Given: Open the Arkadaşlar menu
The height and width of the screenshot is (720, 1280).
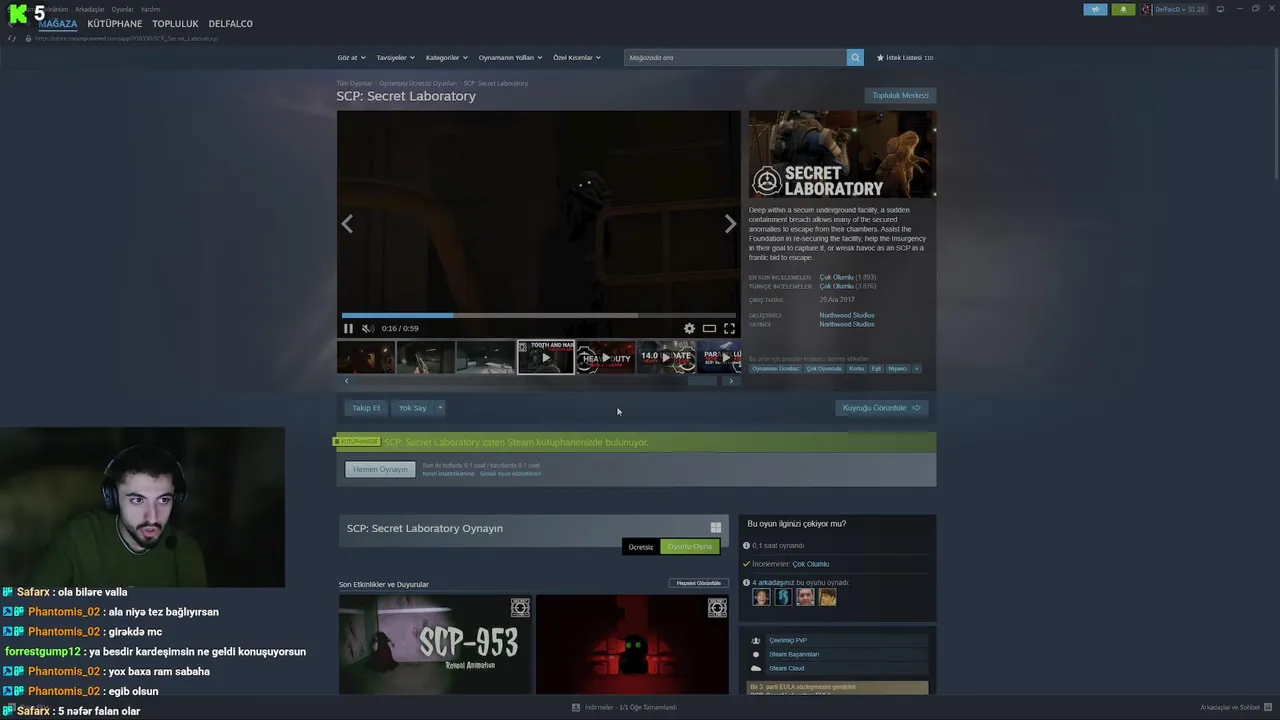Looking at the screenshot, I should [89, 9].
